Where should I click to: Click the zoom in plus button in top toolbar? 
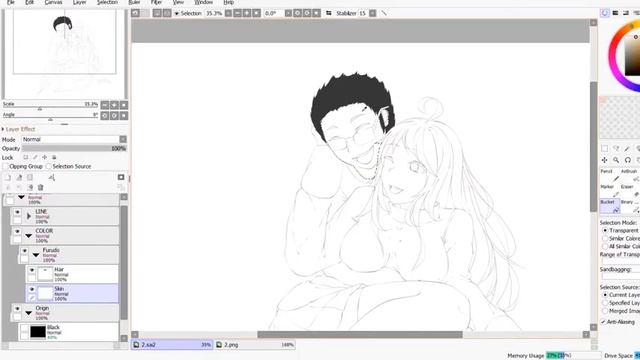247,13
